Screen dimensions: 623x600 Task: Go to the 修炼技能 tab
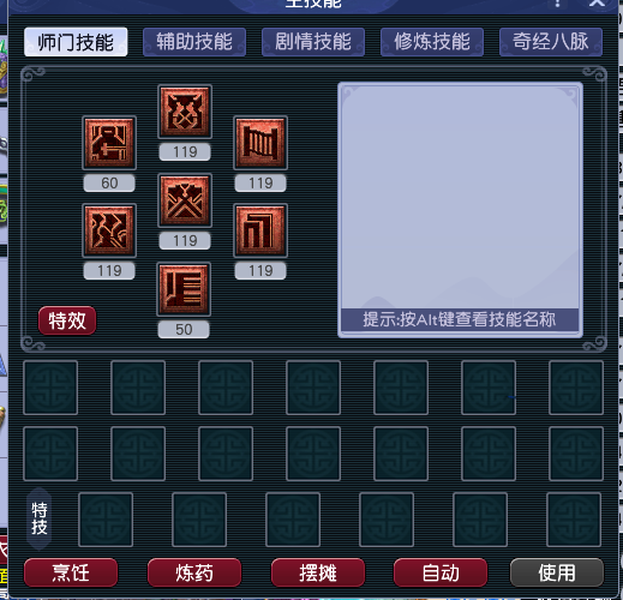[x=432, y=42]
